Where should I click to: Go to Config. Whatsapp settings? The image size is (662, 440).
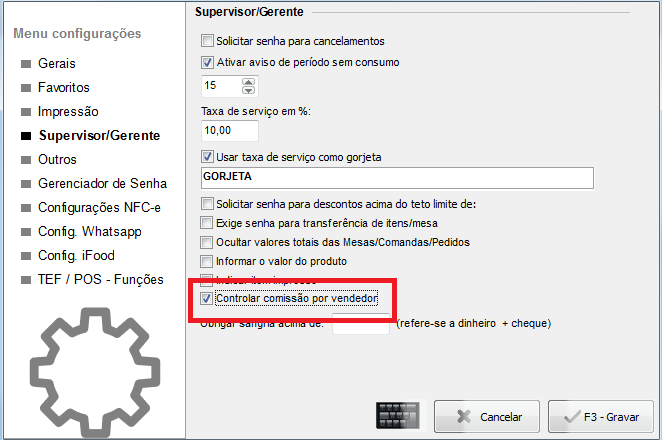point(90,232)
